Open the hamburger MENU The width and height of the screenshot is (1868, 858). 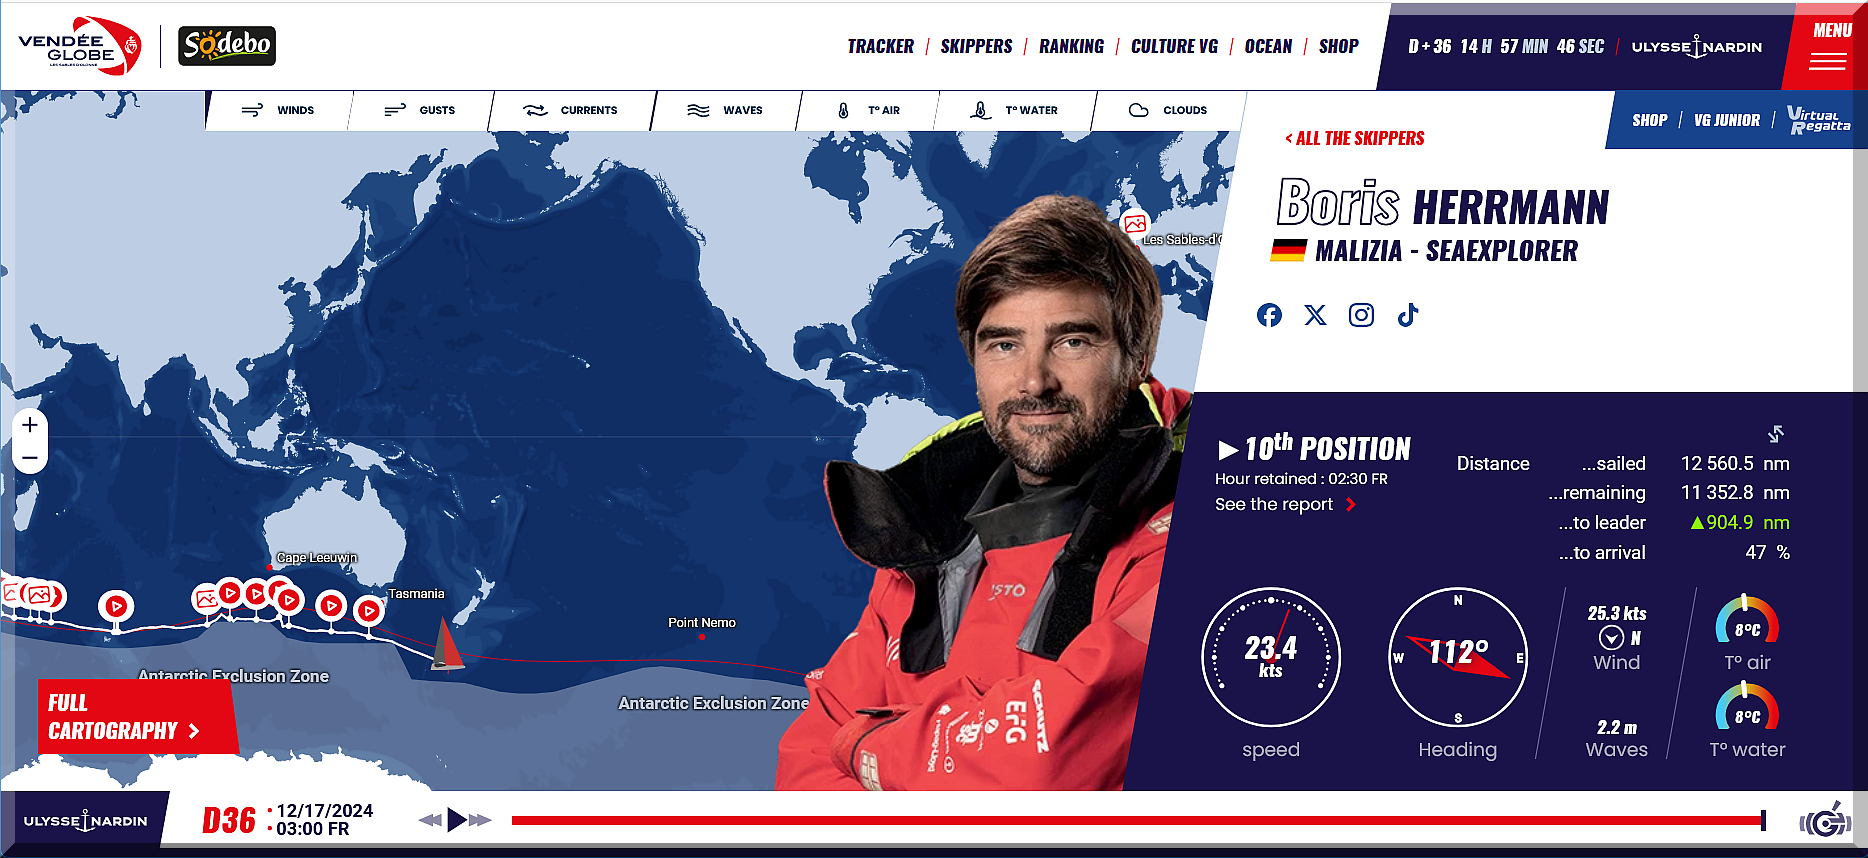point(1828,46)
